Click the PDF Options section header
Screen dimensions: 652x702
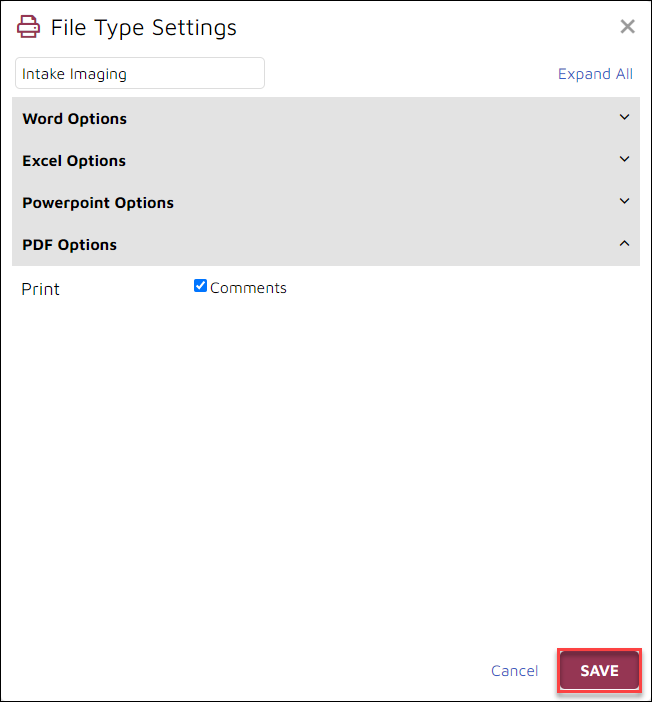[326, 245]
